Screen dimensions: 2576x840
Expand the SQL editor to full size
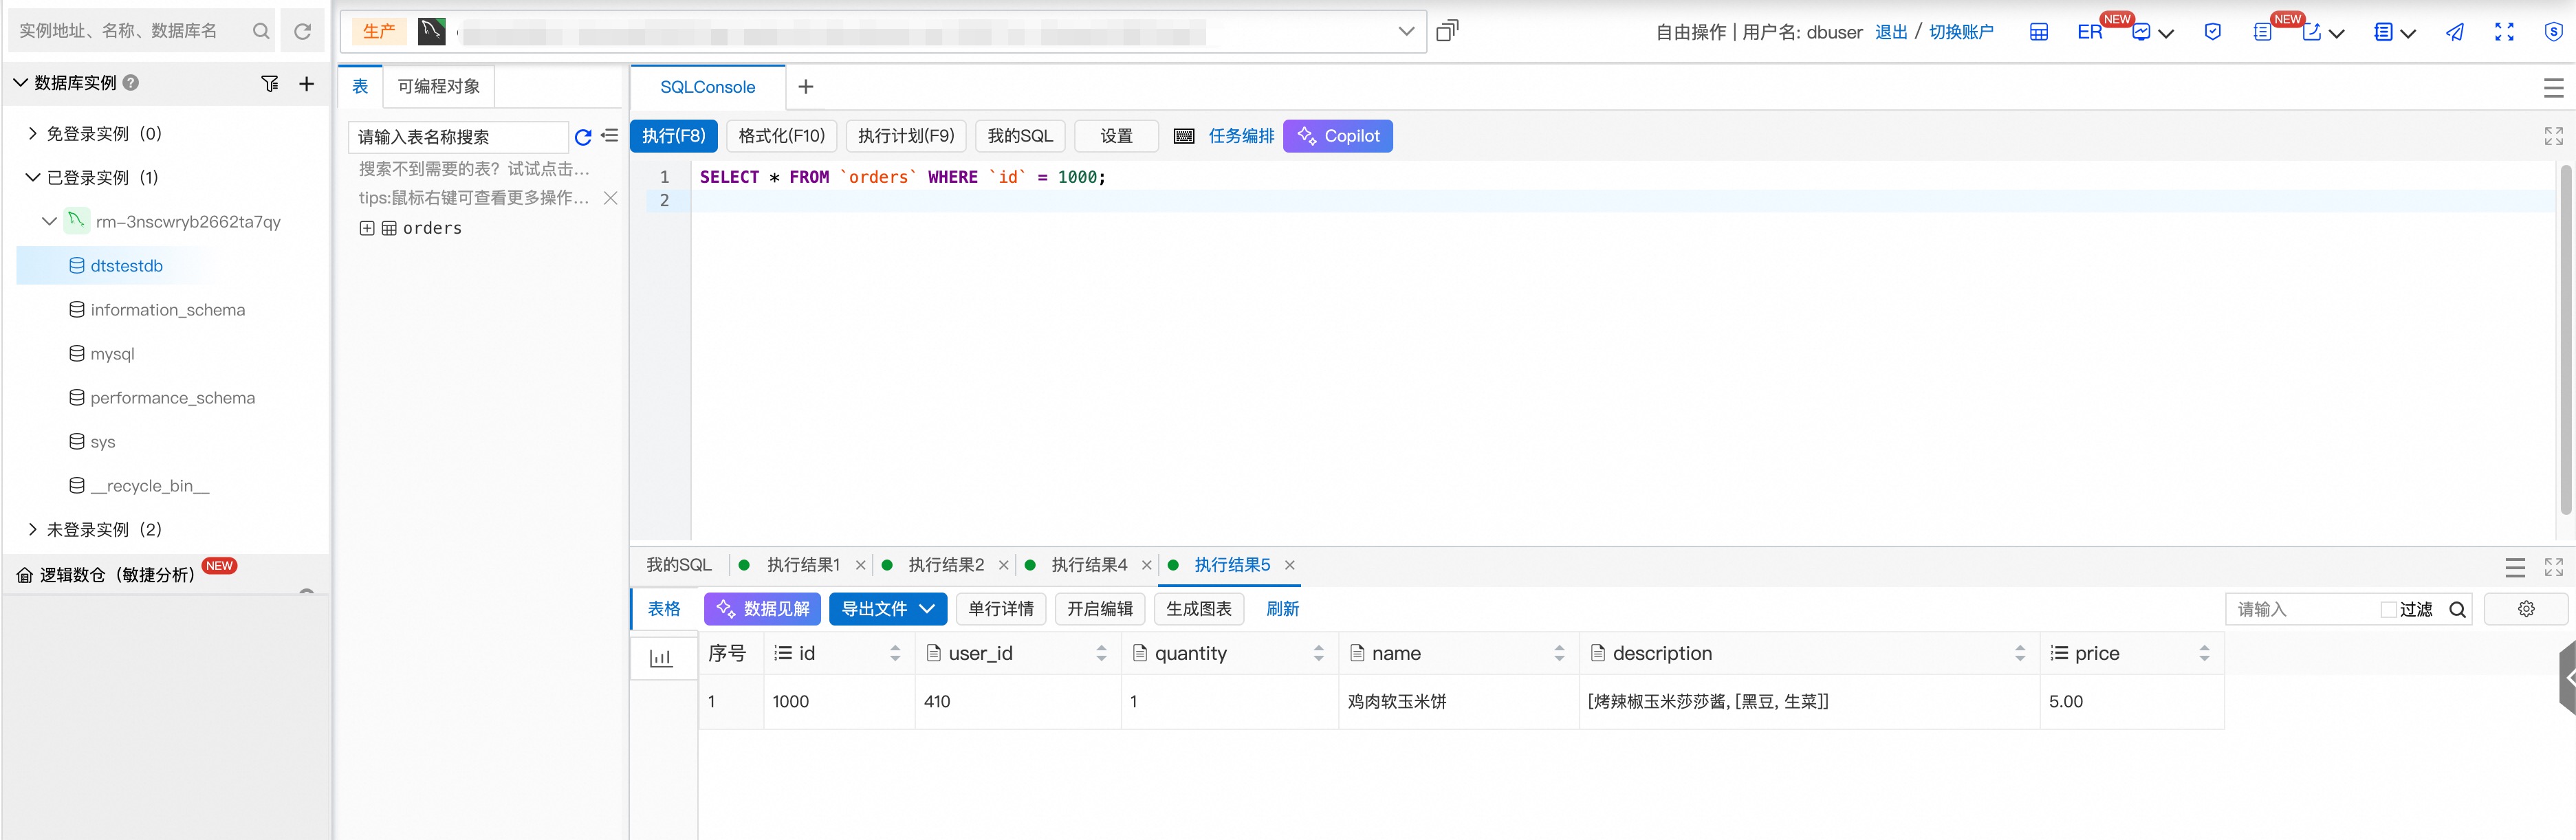pos(2554,136)
